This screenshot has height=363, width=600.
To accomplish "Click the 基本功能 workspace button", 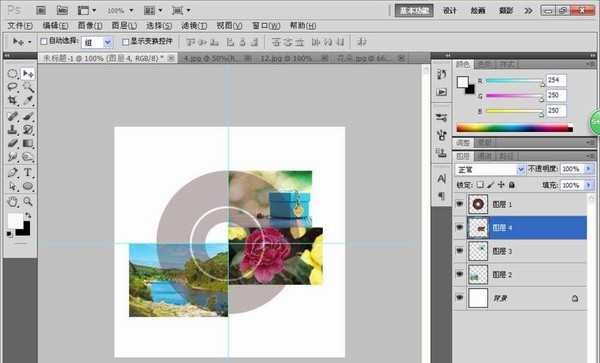I will [414, 11].
